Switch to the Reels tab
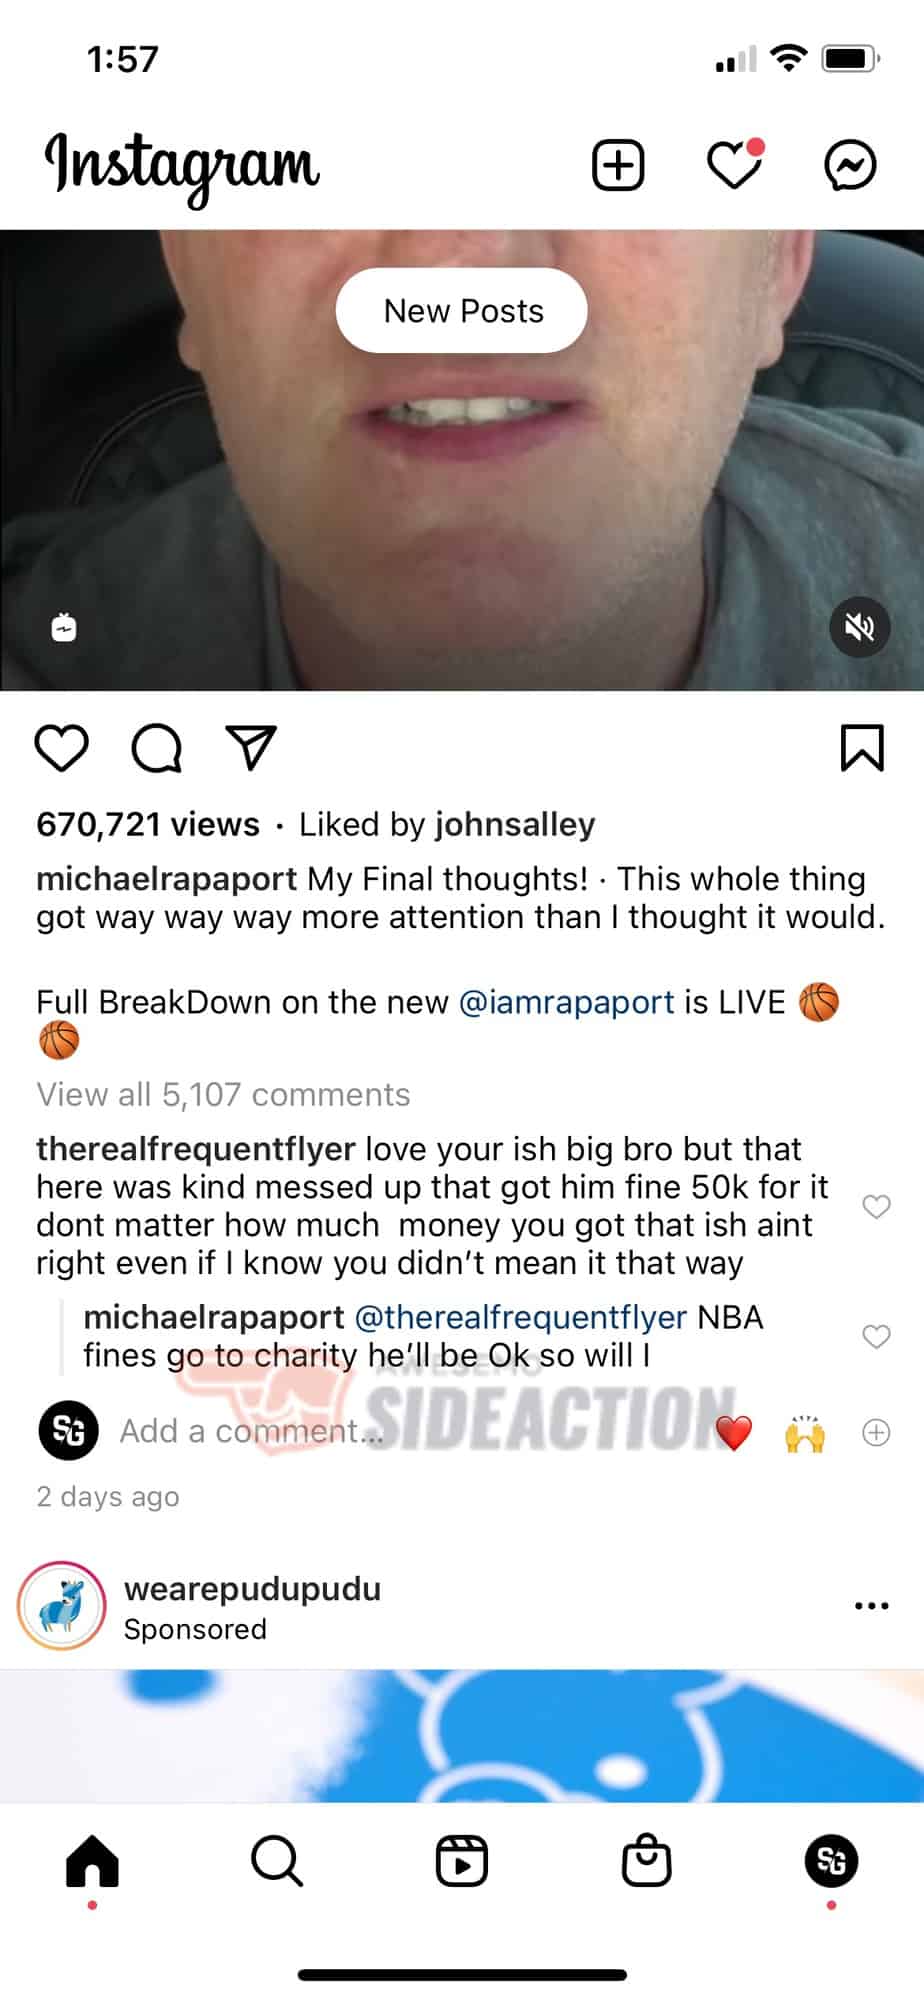 pos(462,1861)
